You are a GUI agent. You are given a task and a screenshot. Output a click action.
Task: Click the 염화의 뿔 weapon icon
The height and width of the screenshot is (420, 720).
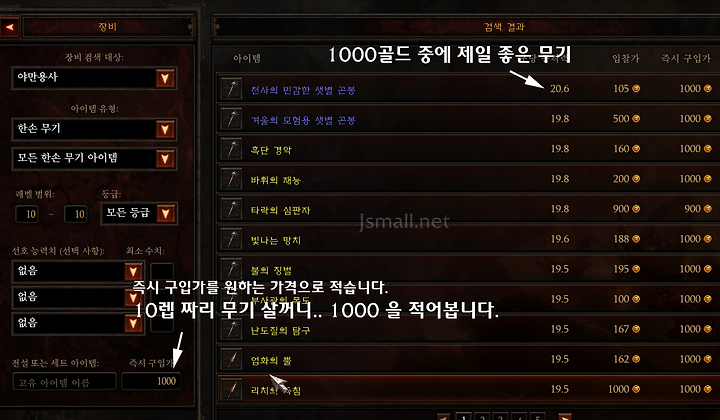click(231, 359)
